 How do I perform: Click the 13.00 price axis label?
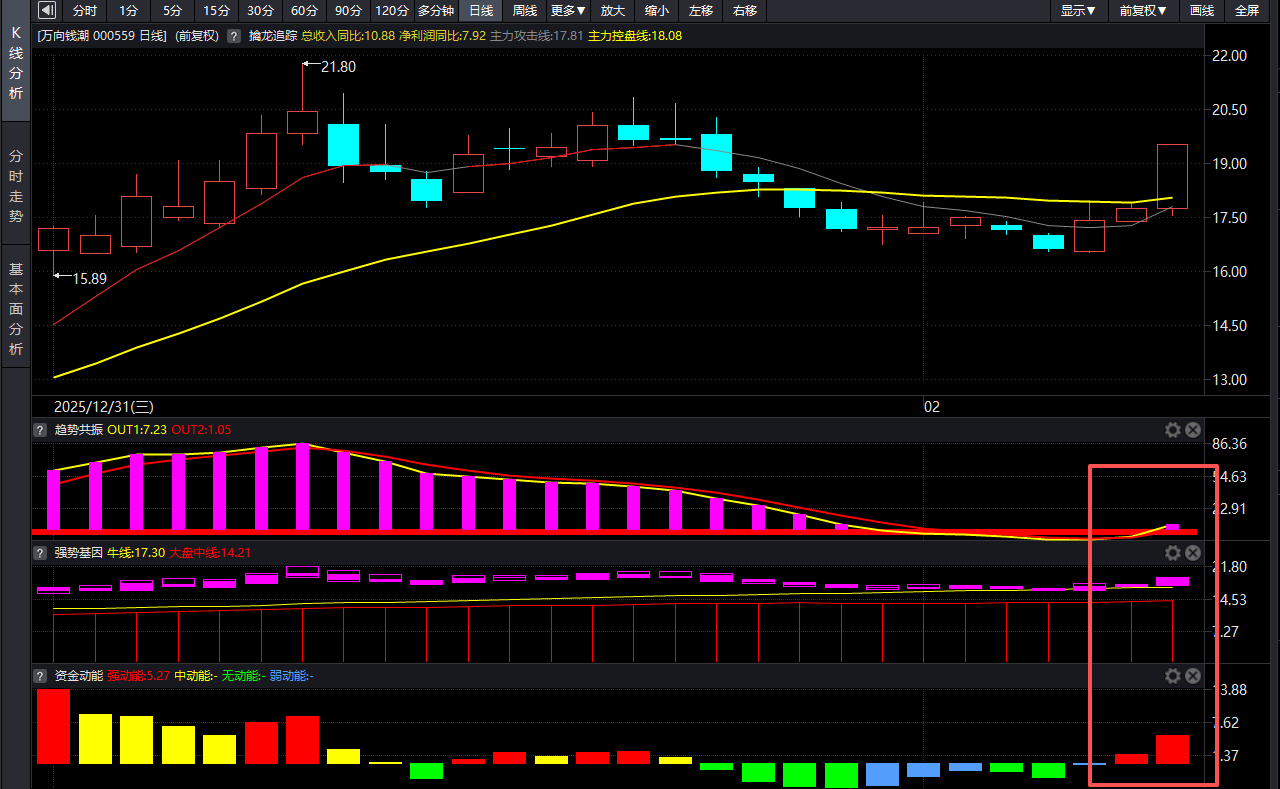(x=1229, y=380)
